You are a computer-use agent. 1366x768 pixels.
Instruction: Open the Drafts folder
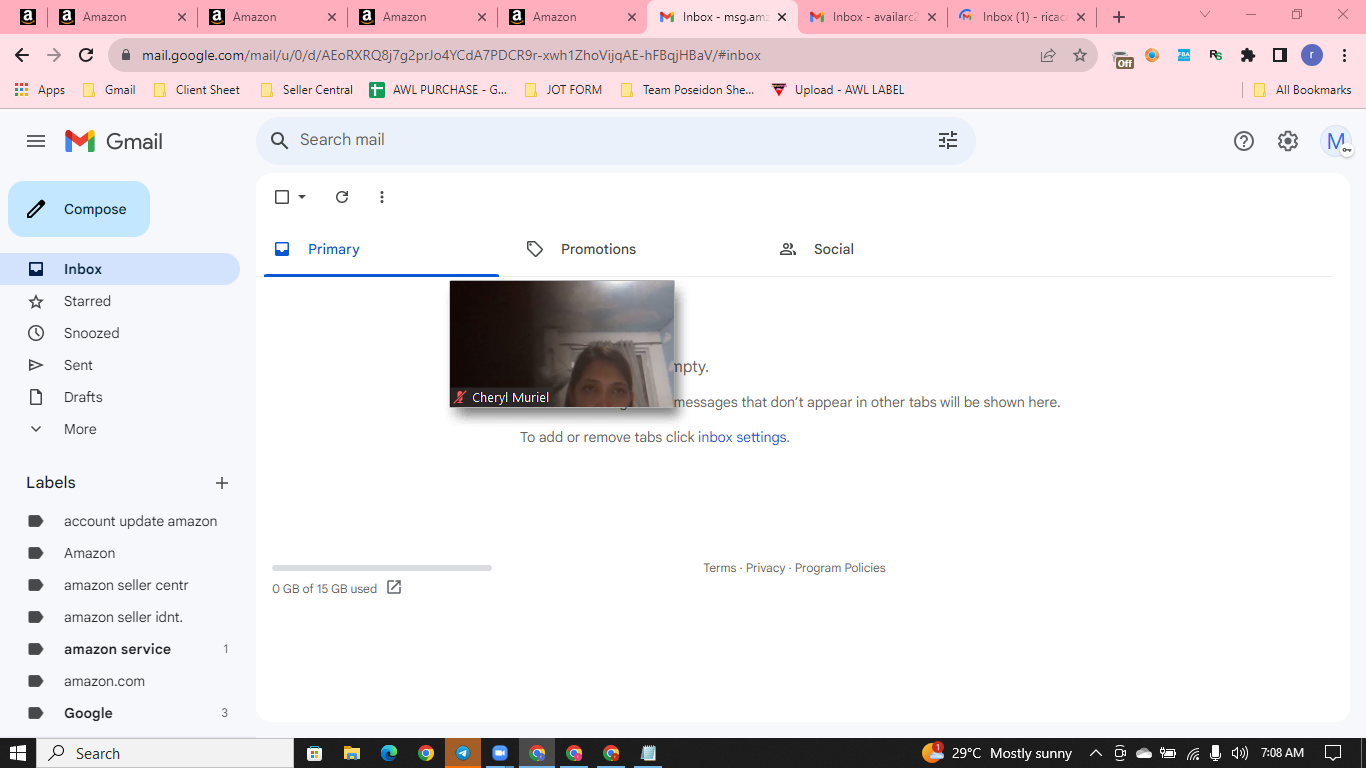pyautogui.click(x=120, y=397)
